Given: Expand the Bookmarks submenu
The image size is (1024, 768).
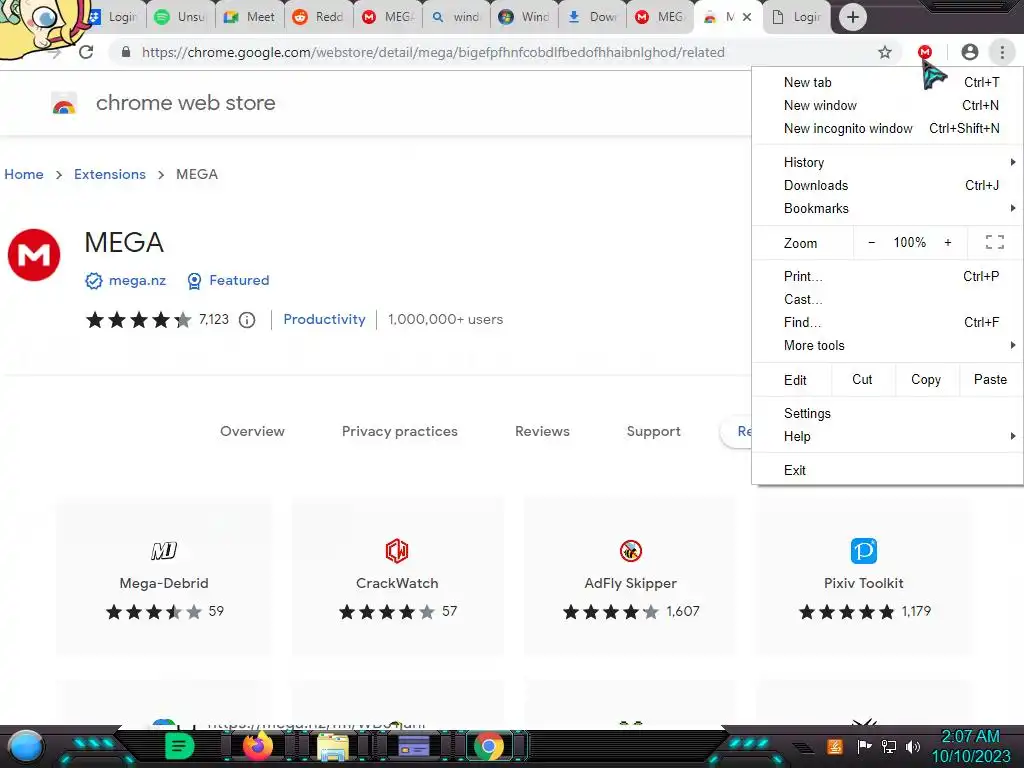Looking at the screenshot, I should (x=888, y=208).
